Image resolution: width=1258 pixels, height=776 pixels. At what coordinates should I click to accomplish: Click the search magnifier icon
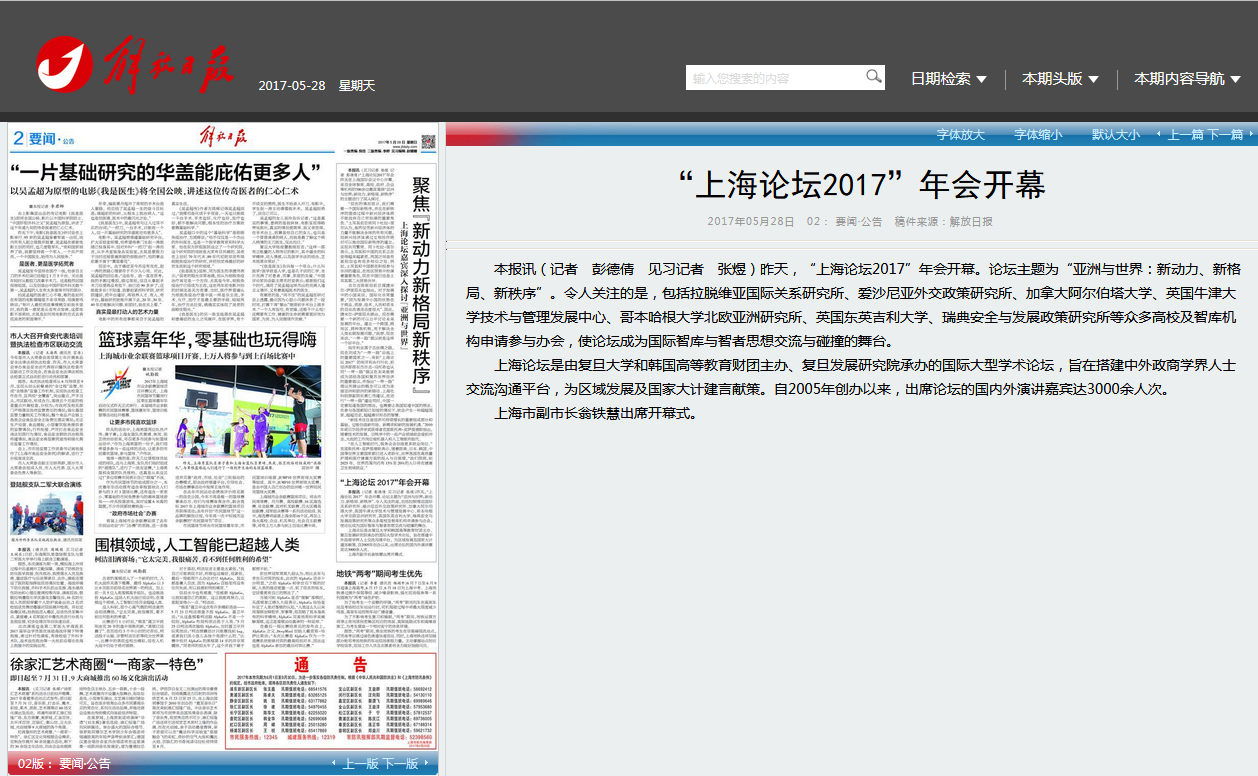874,77
